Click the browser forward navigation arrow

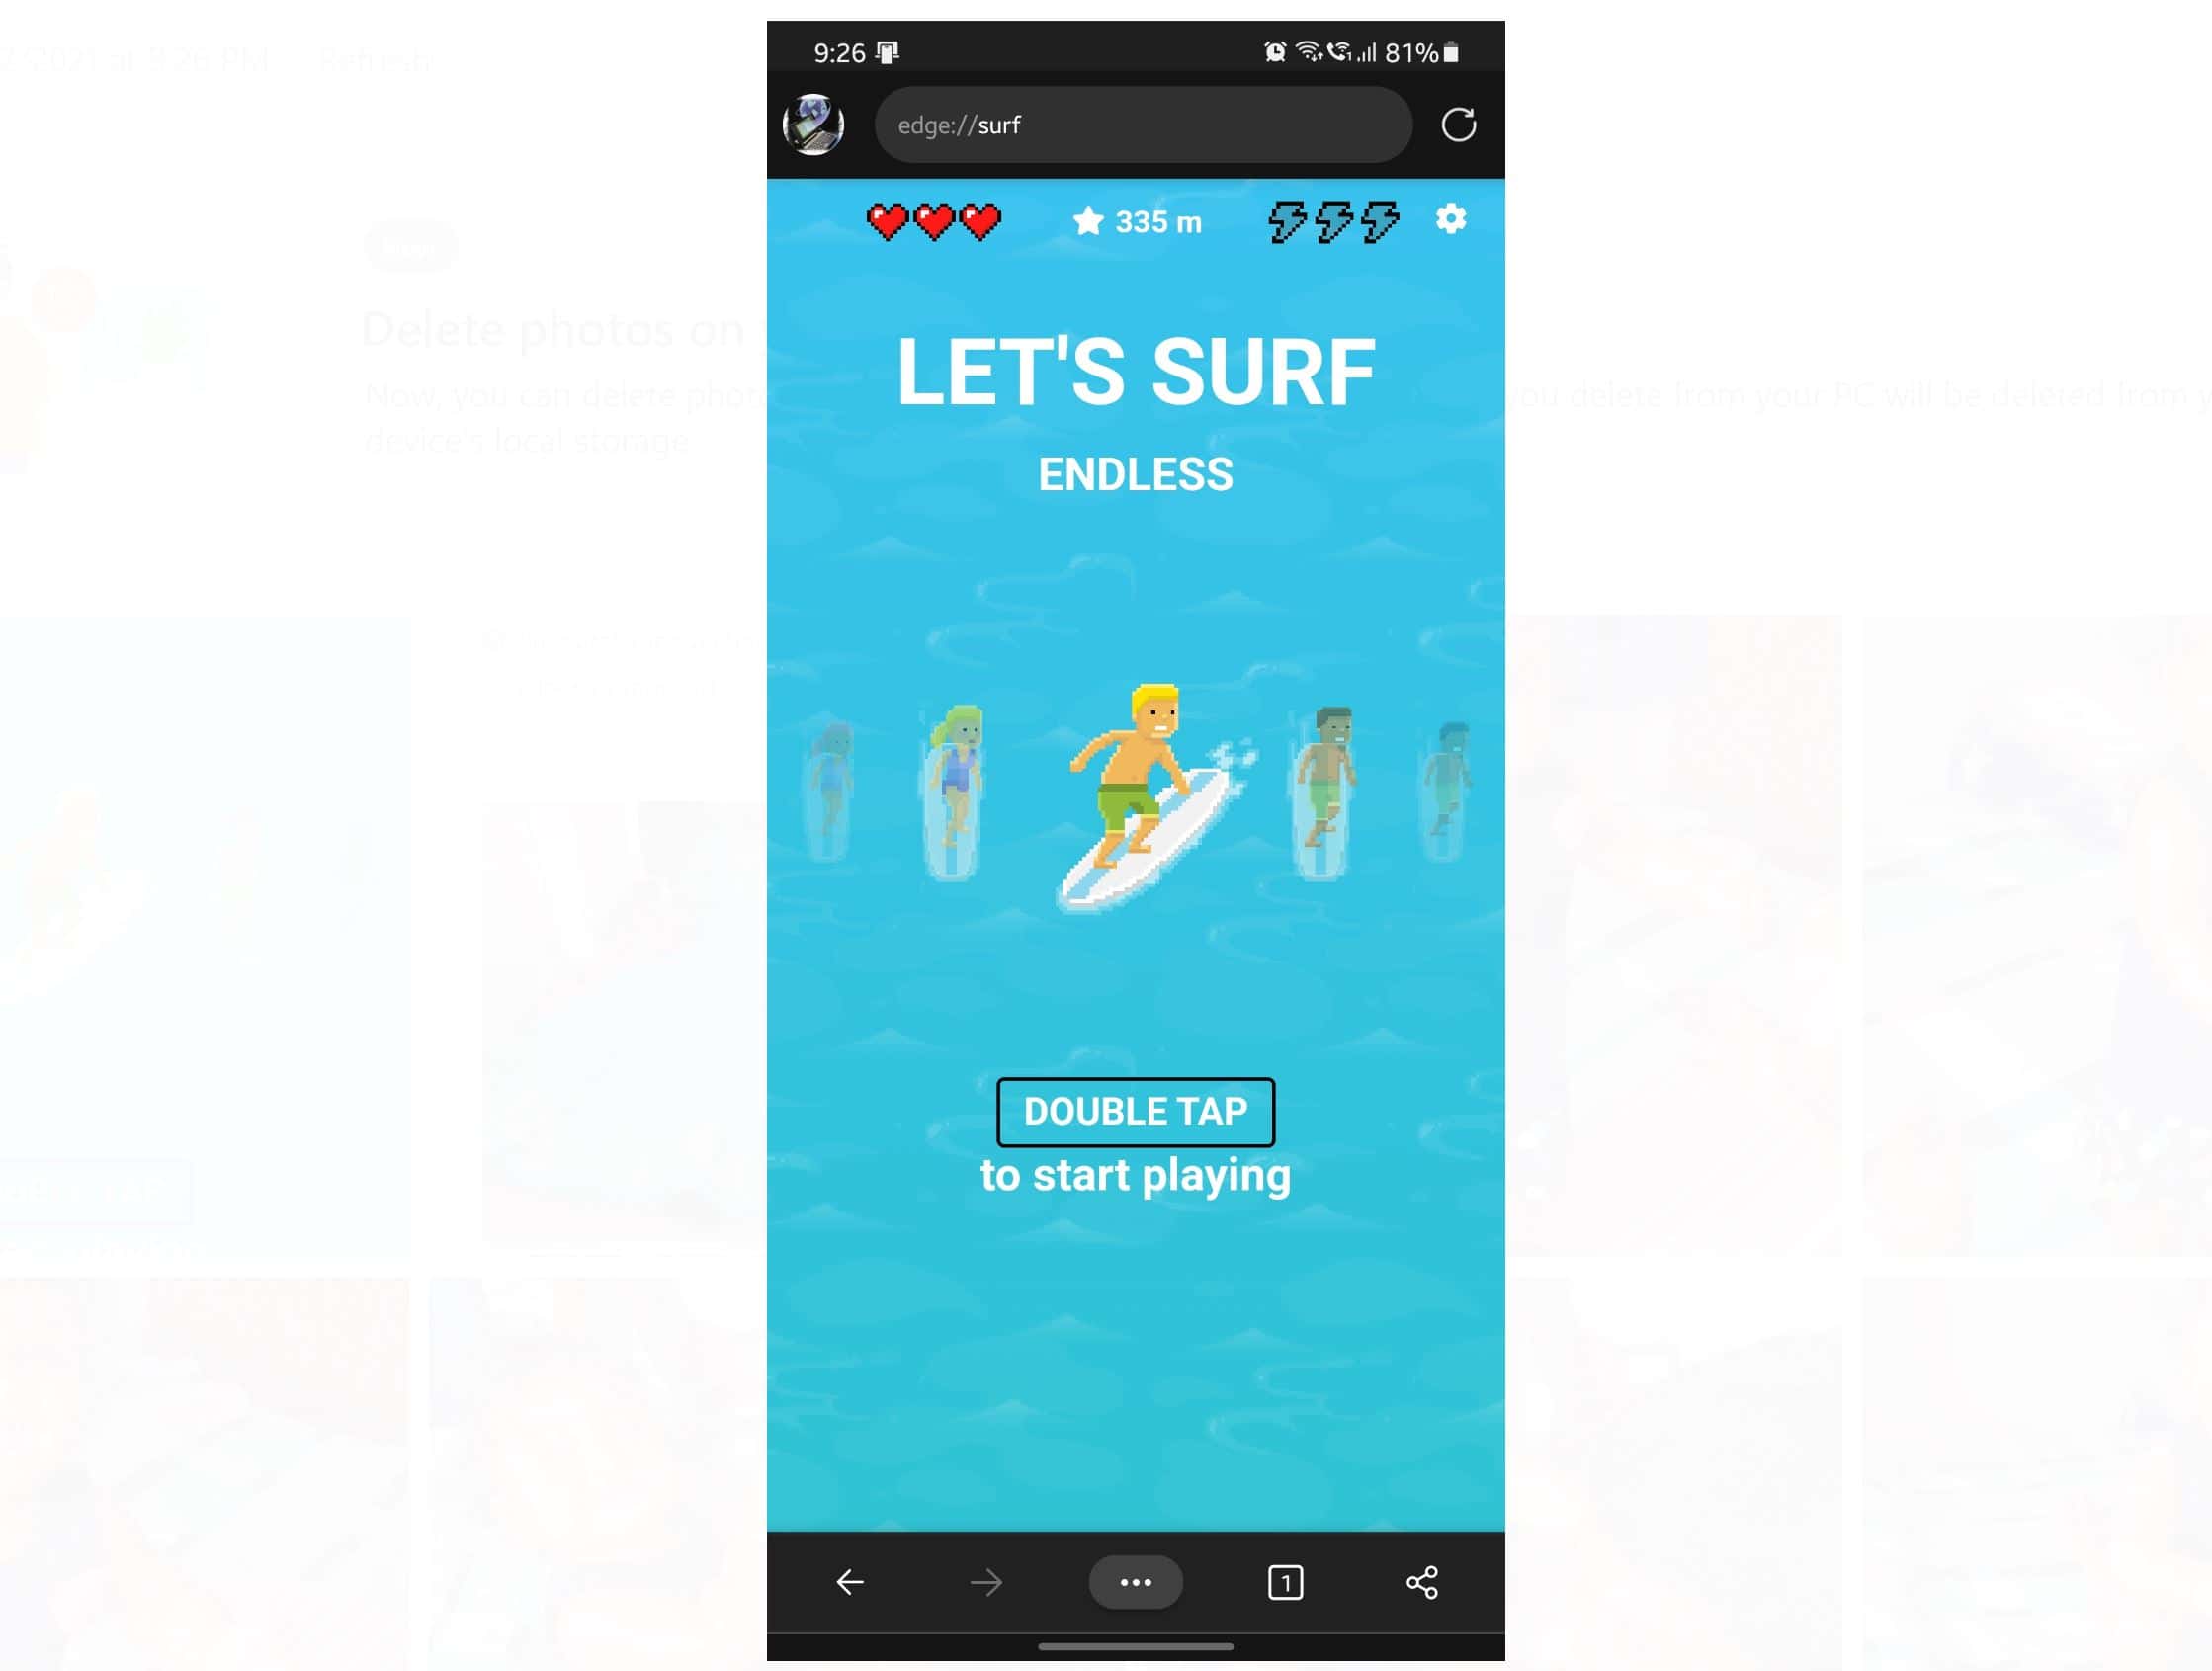pos(986,1581)
